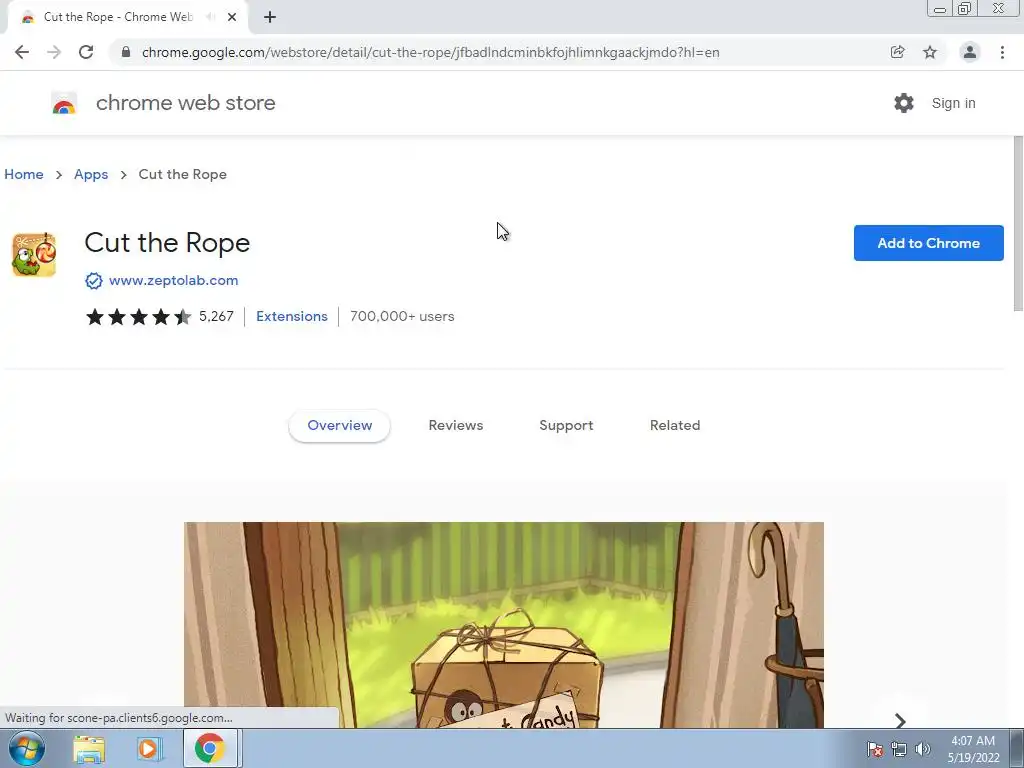Image resolution: width=1024 pixels, height=768 pixels.
Task: Reload the page with the refresh icon
Action: [86, 52]
